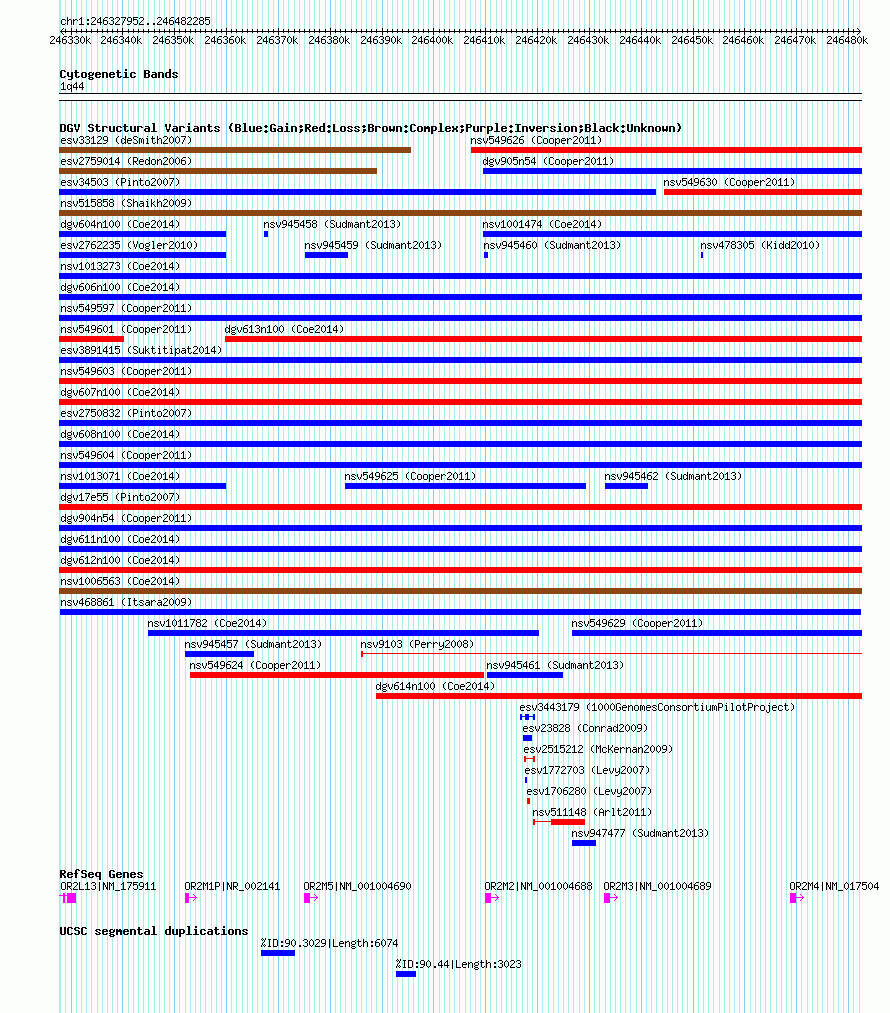
Task: Click the nsv945462 Sudmant2013 blue bar
Action: point(626,486)
